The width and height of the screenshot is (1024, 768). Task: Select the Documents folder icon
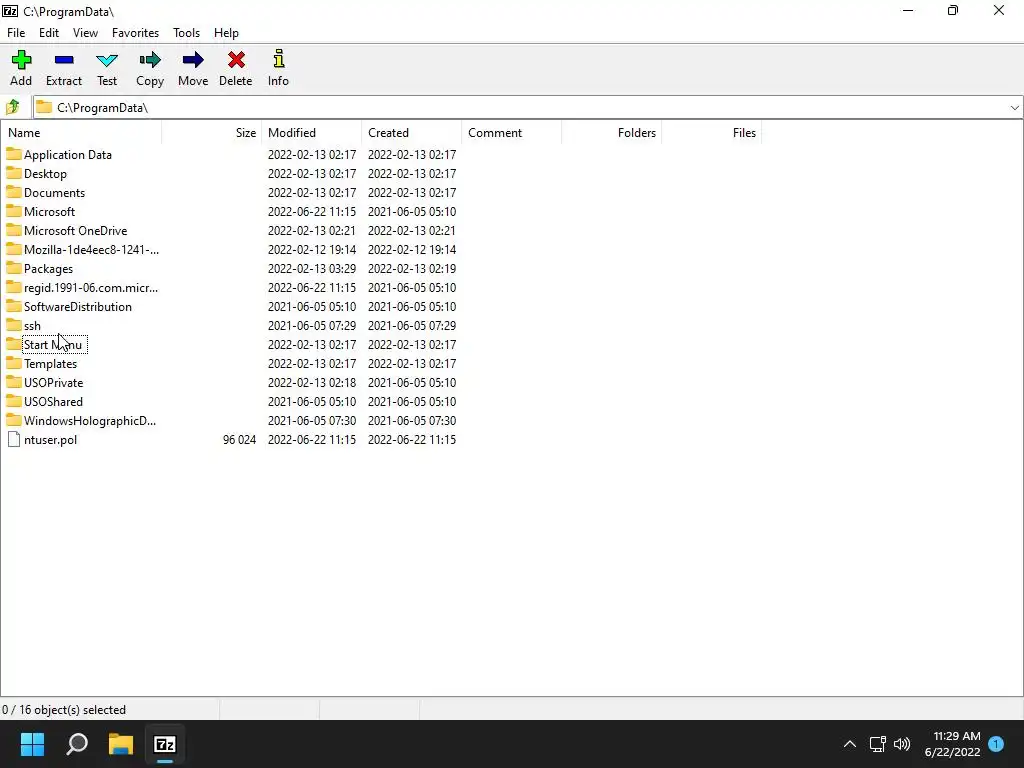[x=14, y=192]
